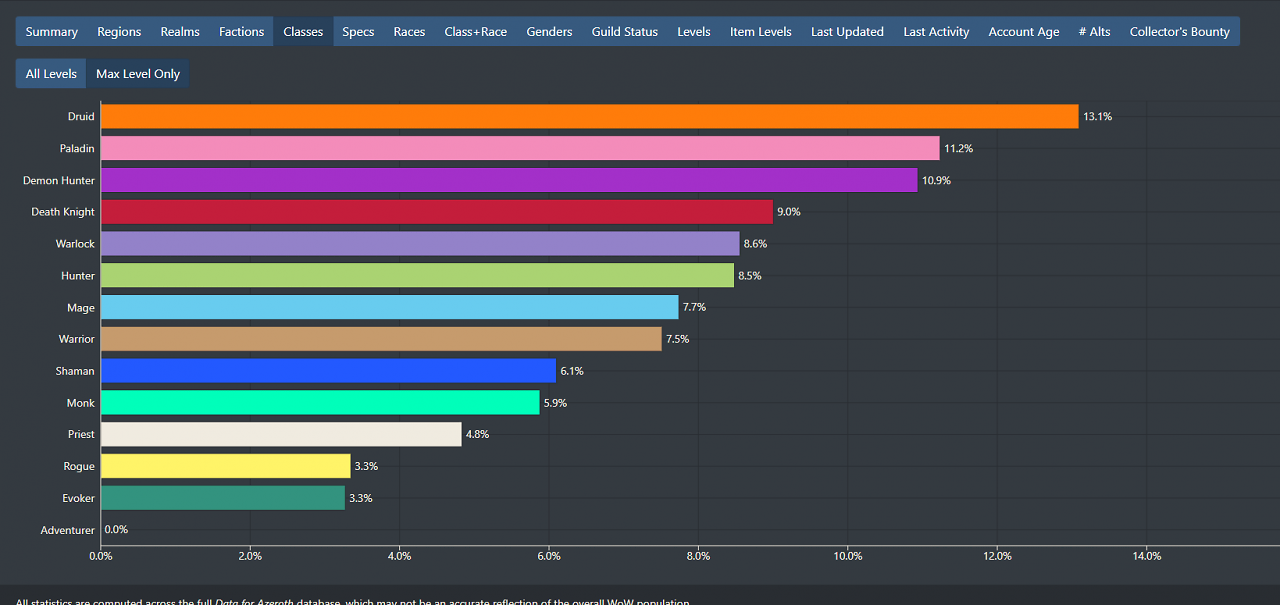The height and width of the screenshot is (605, 1280).
Task: Click the orange Druid bar
Action: (589, 116)
